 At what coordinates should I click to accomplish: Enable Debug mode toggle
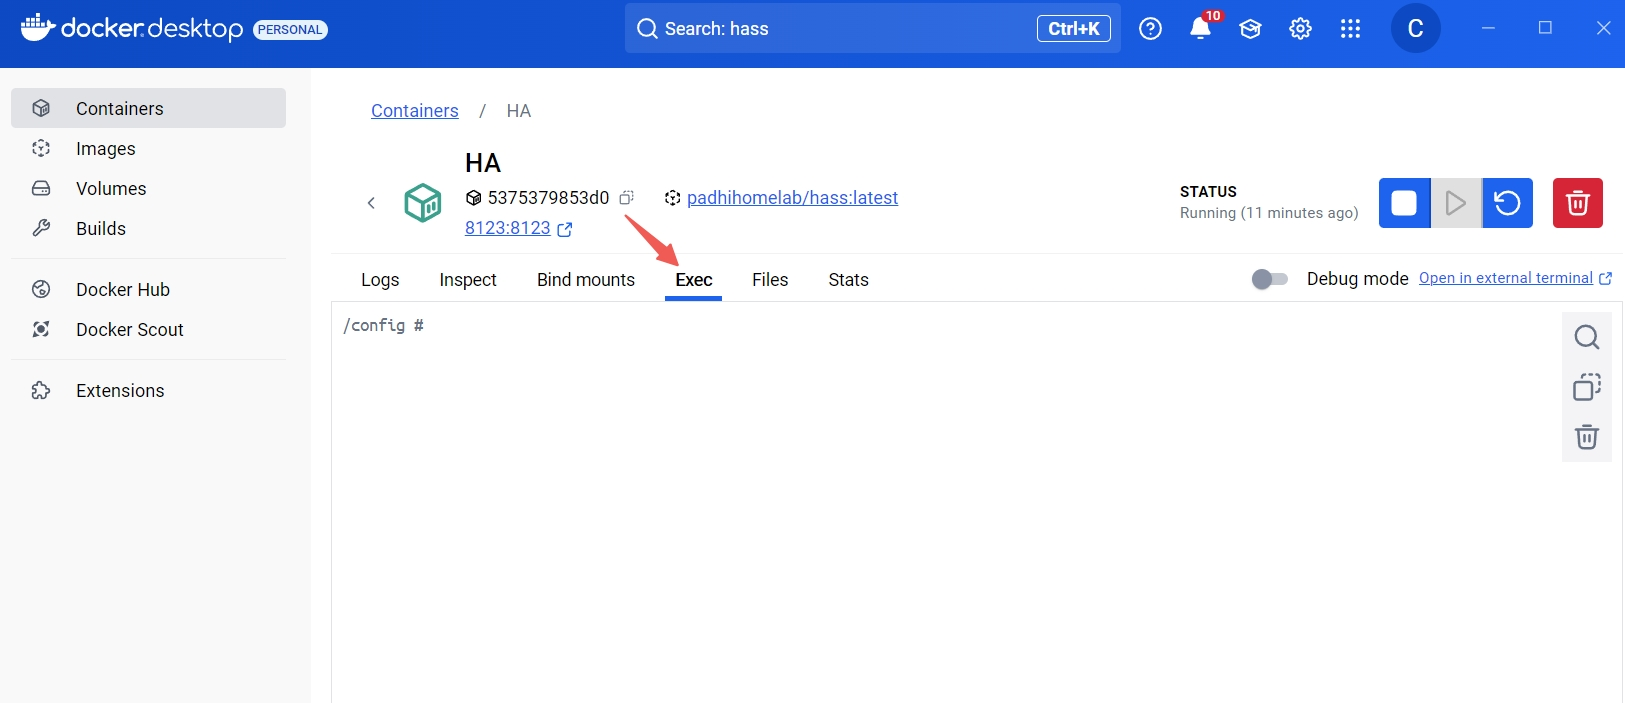(x=1269, y=279)
